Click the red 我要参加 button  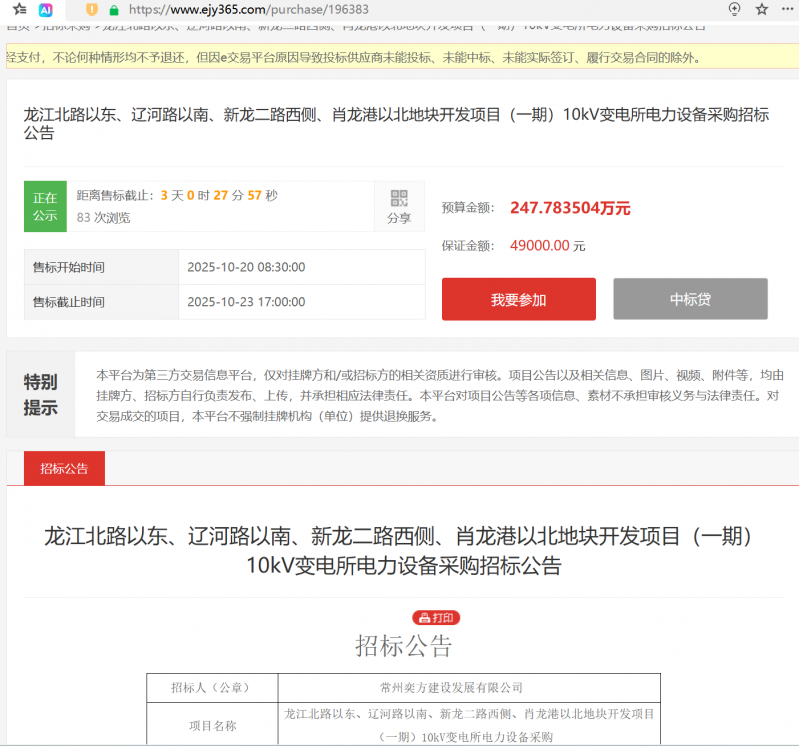point(518,299)
